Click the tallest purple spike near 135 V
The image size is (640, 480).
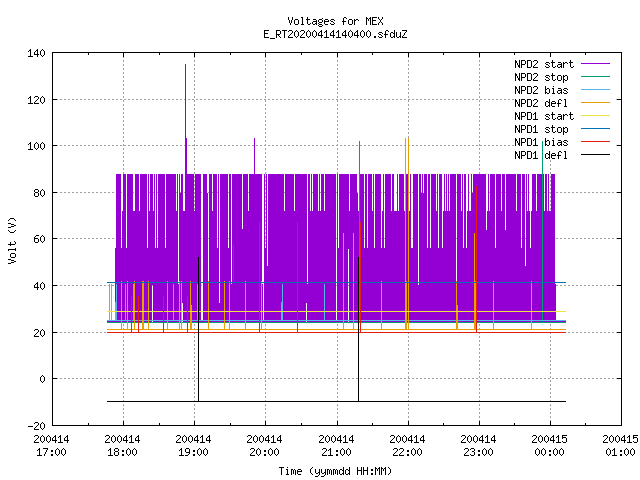pos(185,118)
